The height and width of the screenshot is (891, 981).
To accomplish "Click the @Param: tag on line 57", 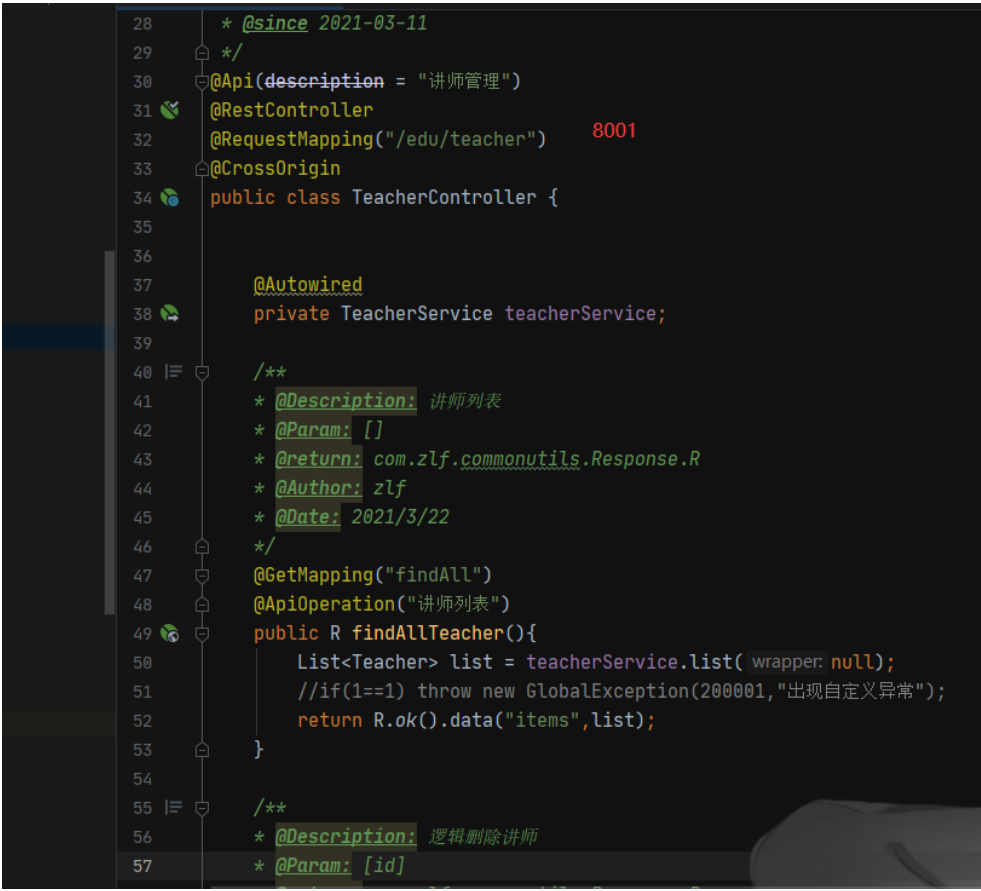I will 313,866.
